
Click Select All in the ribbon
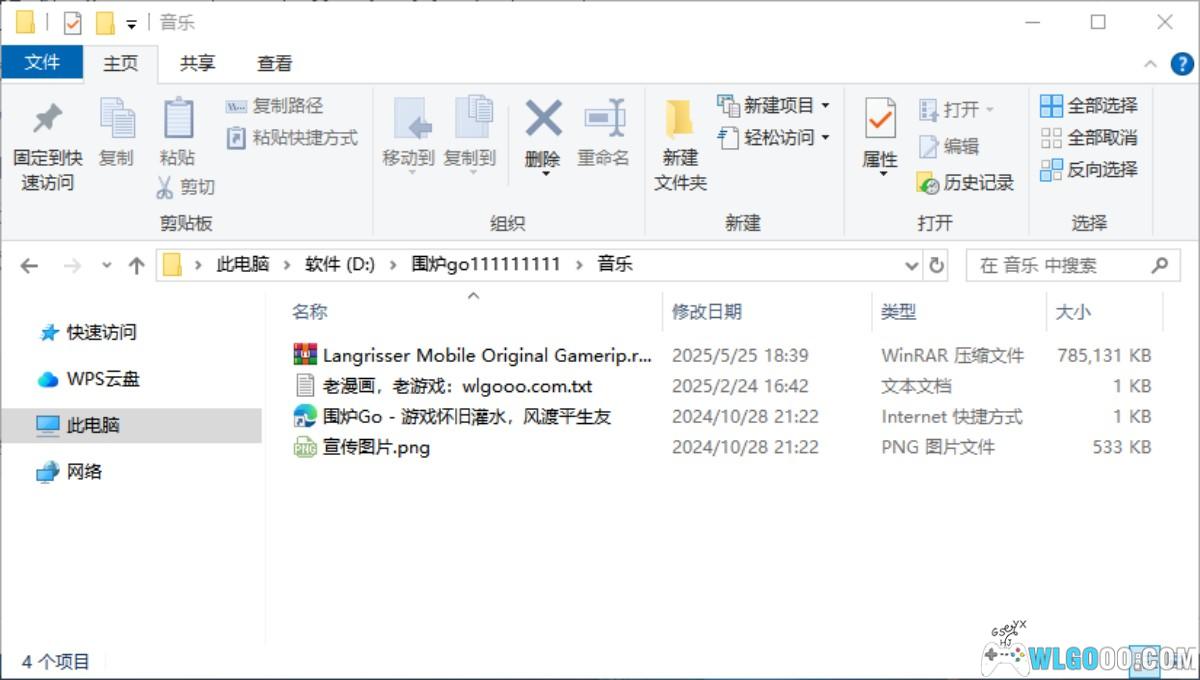click(x=1090, y=105)
